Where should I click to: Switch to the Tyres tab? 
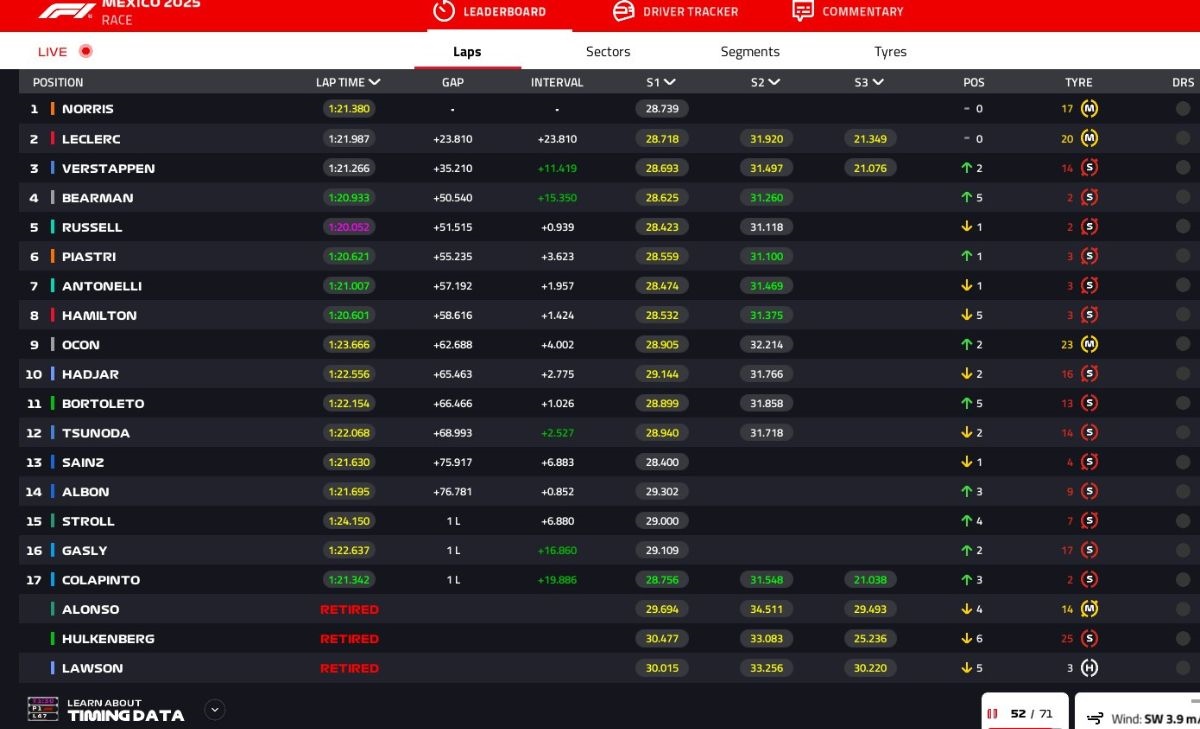[890, 52]
